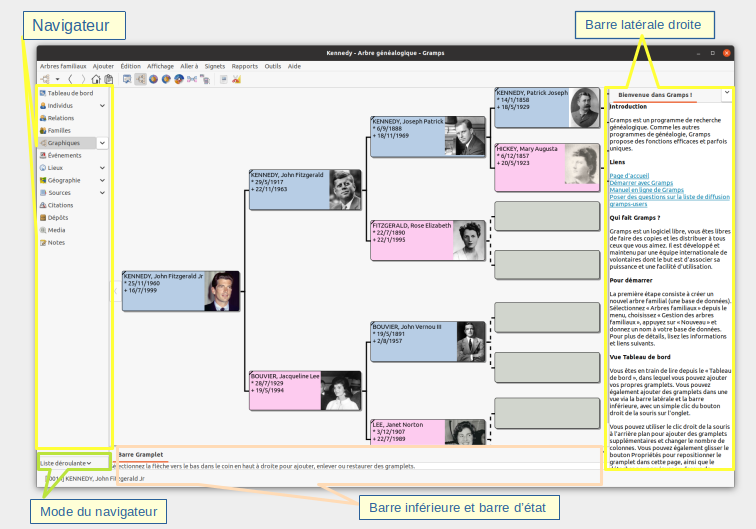Expand the Lieux chevron

[102, 168]
